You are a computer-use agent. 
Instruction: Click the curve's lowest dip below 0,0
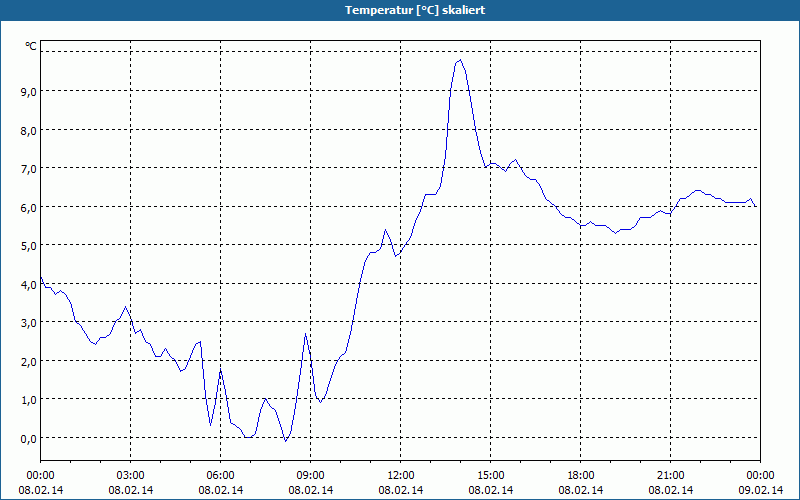[x=286, y=441]
